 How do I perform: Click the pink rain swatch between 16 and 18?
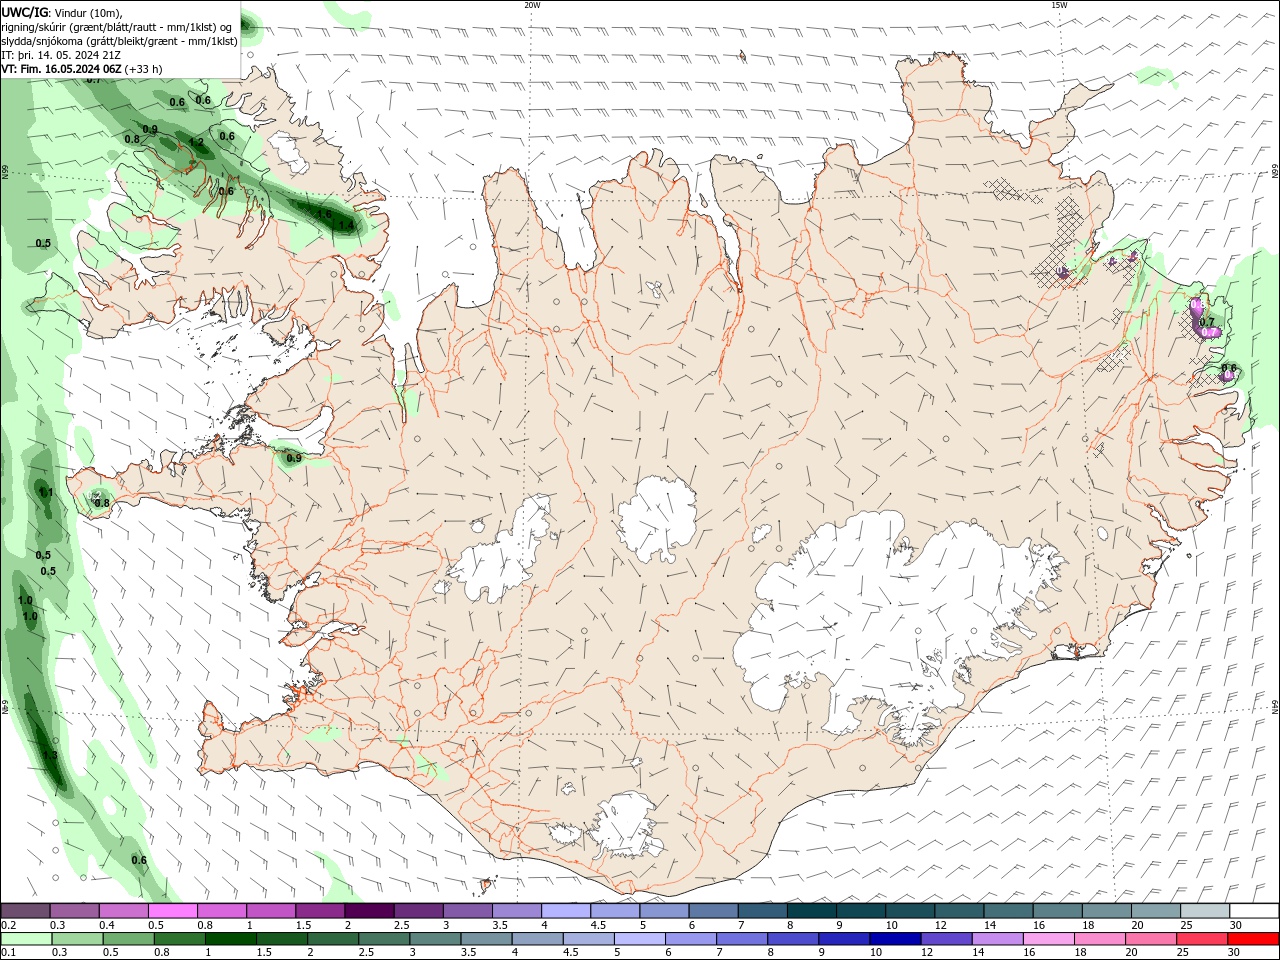pos(1048,938)
